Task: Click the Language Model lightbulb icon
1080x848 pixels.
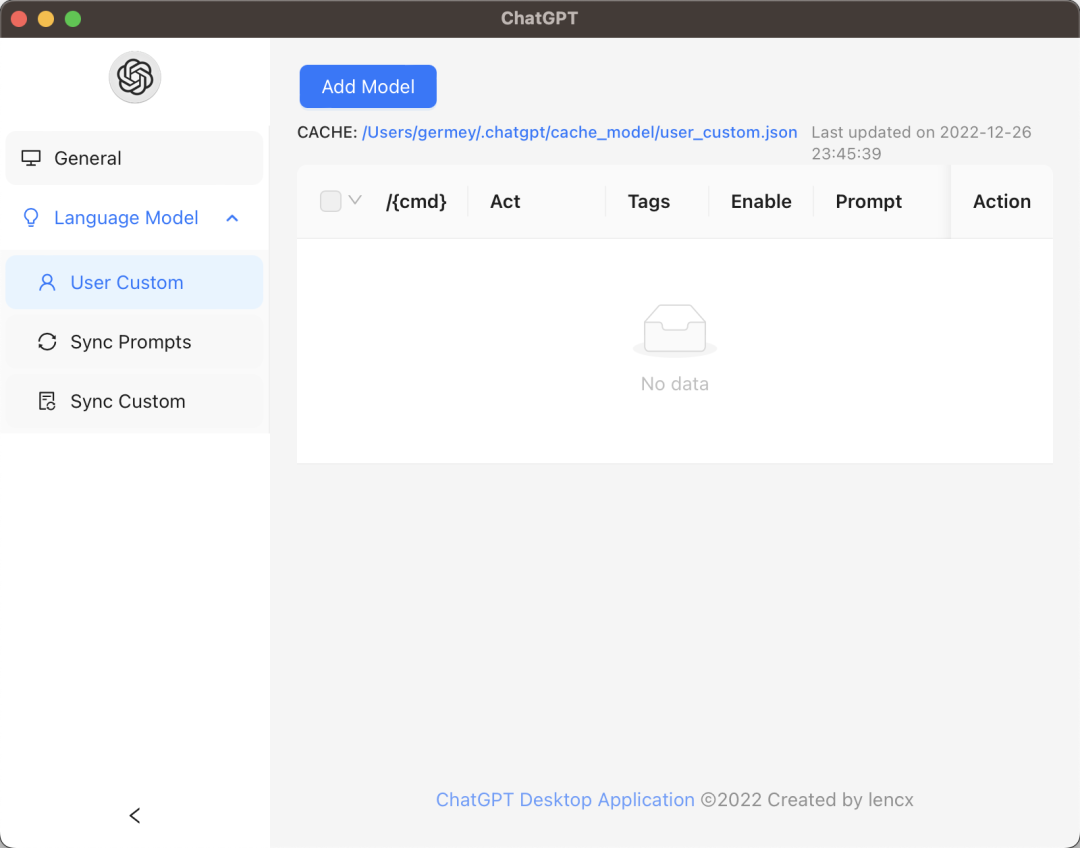Action: 31,218
